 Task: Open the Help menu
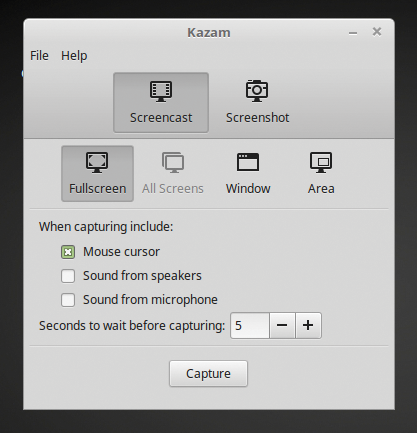click(x=74, y=56)
